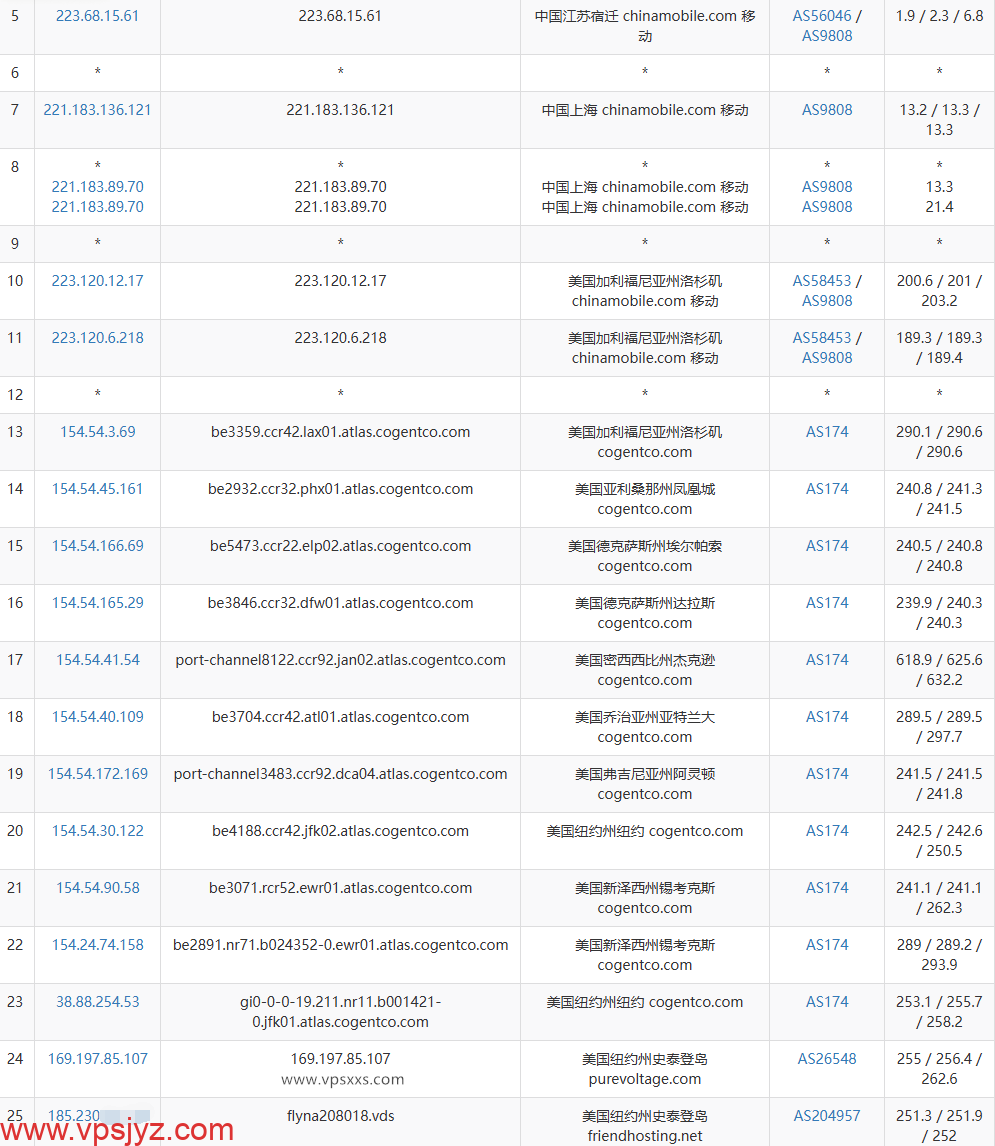Click AS56046 link in hop 5
This screenshot has width=995, height=1146.
coord(822,16)
